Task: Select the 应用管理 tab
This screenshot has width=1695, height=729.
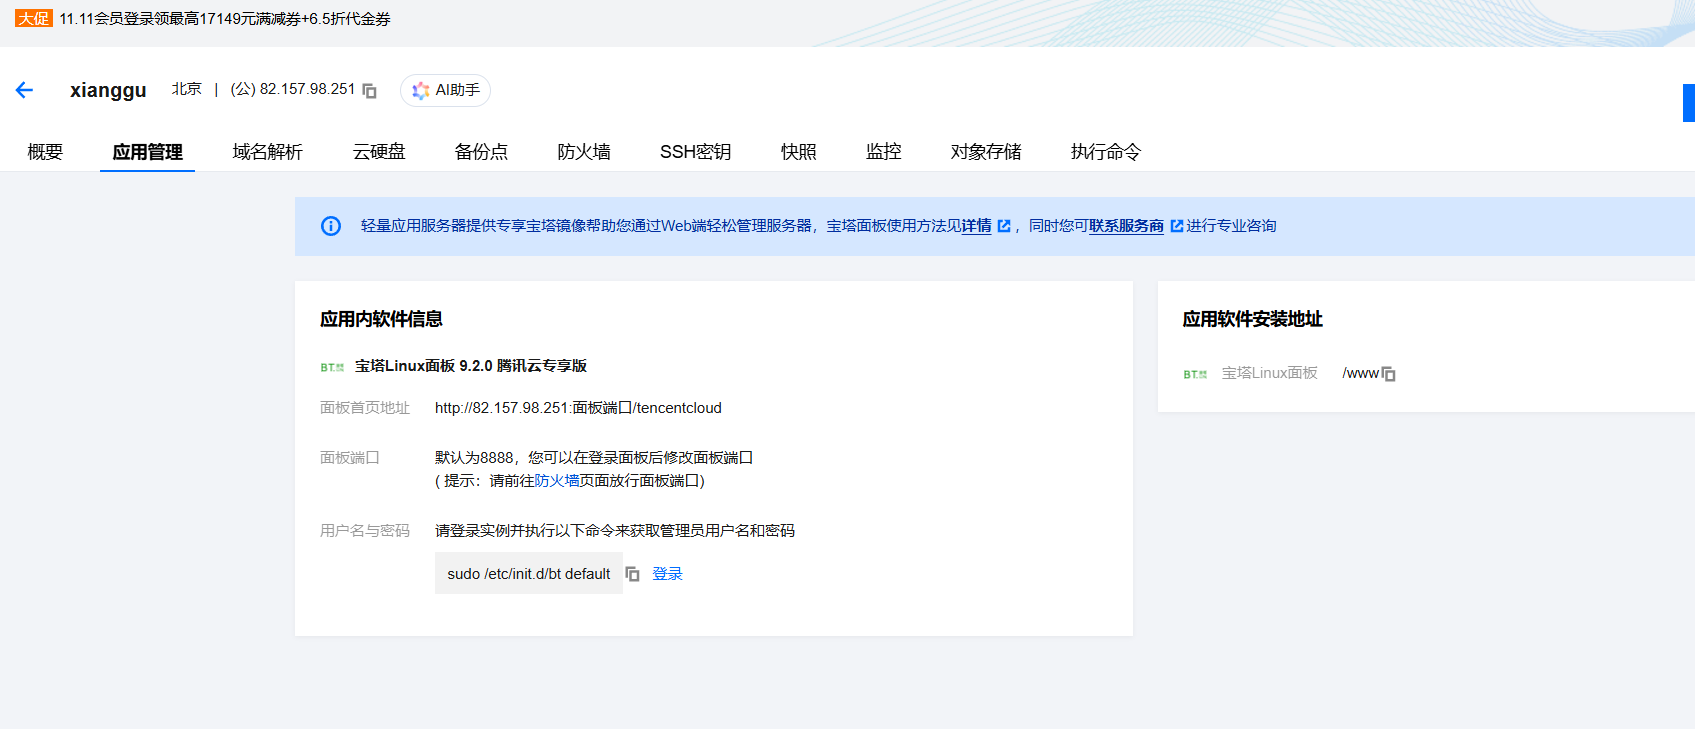Action: pyautogui.click(x=147, y=152)
